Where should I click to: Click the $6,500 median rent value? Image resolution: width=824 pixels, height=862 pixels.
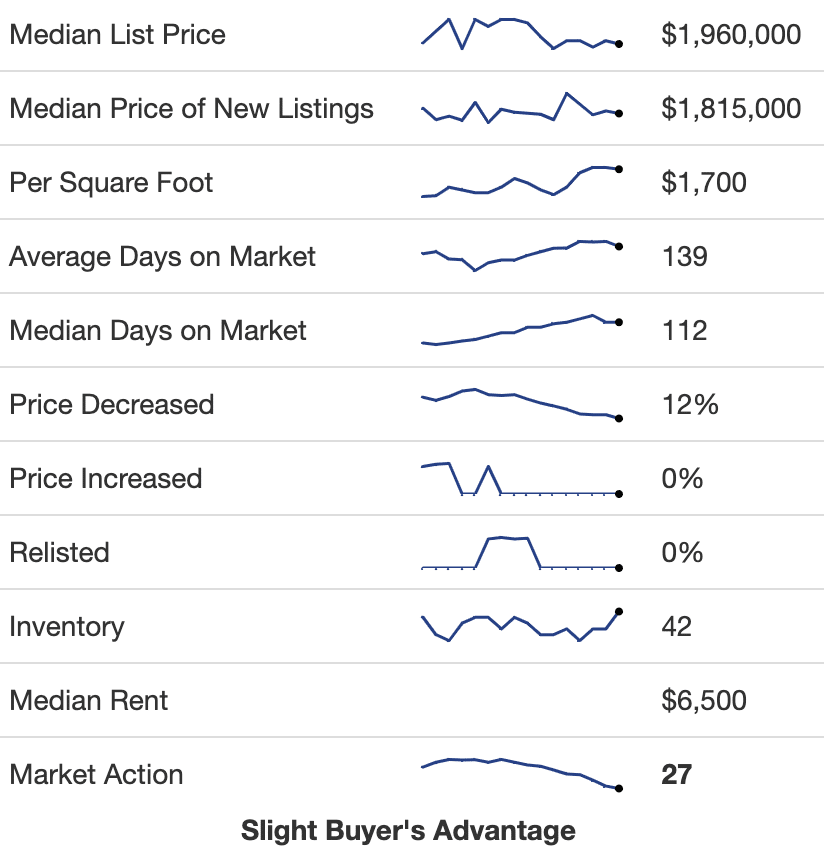pos(704,701)
